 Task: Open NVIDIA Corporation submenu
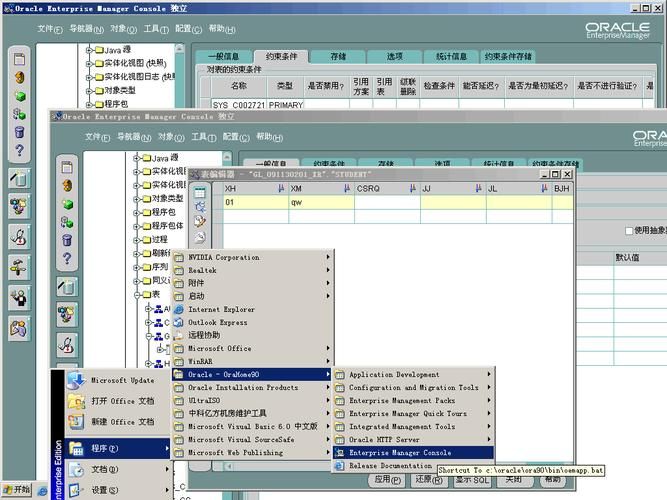(x=253, y=257)
